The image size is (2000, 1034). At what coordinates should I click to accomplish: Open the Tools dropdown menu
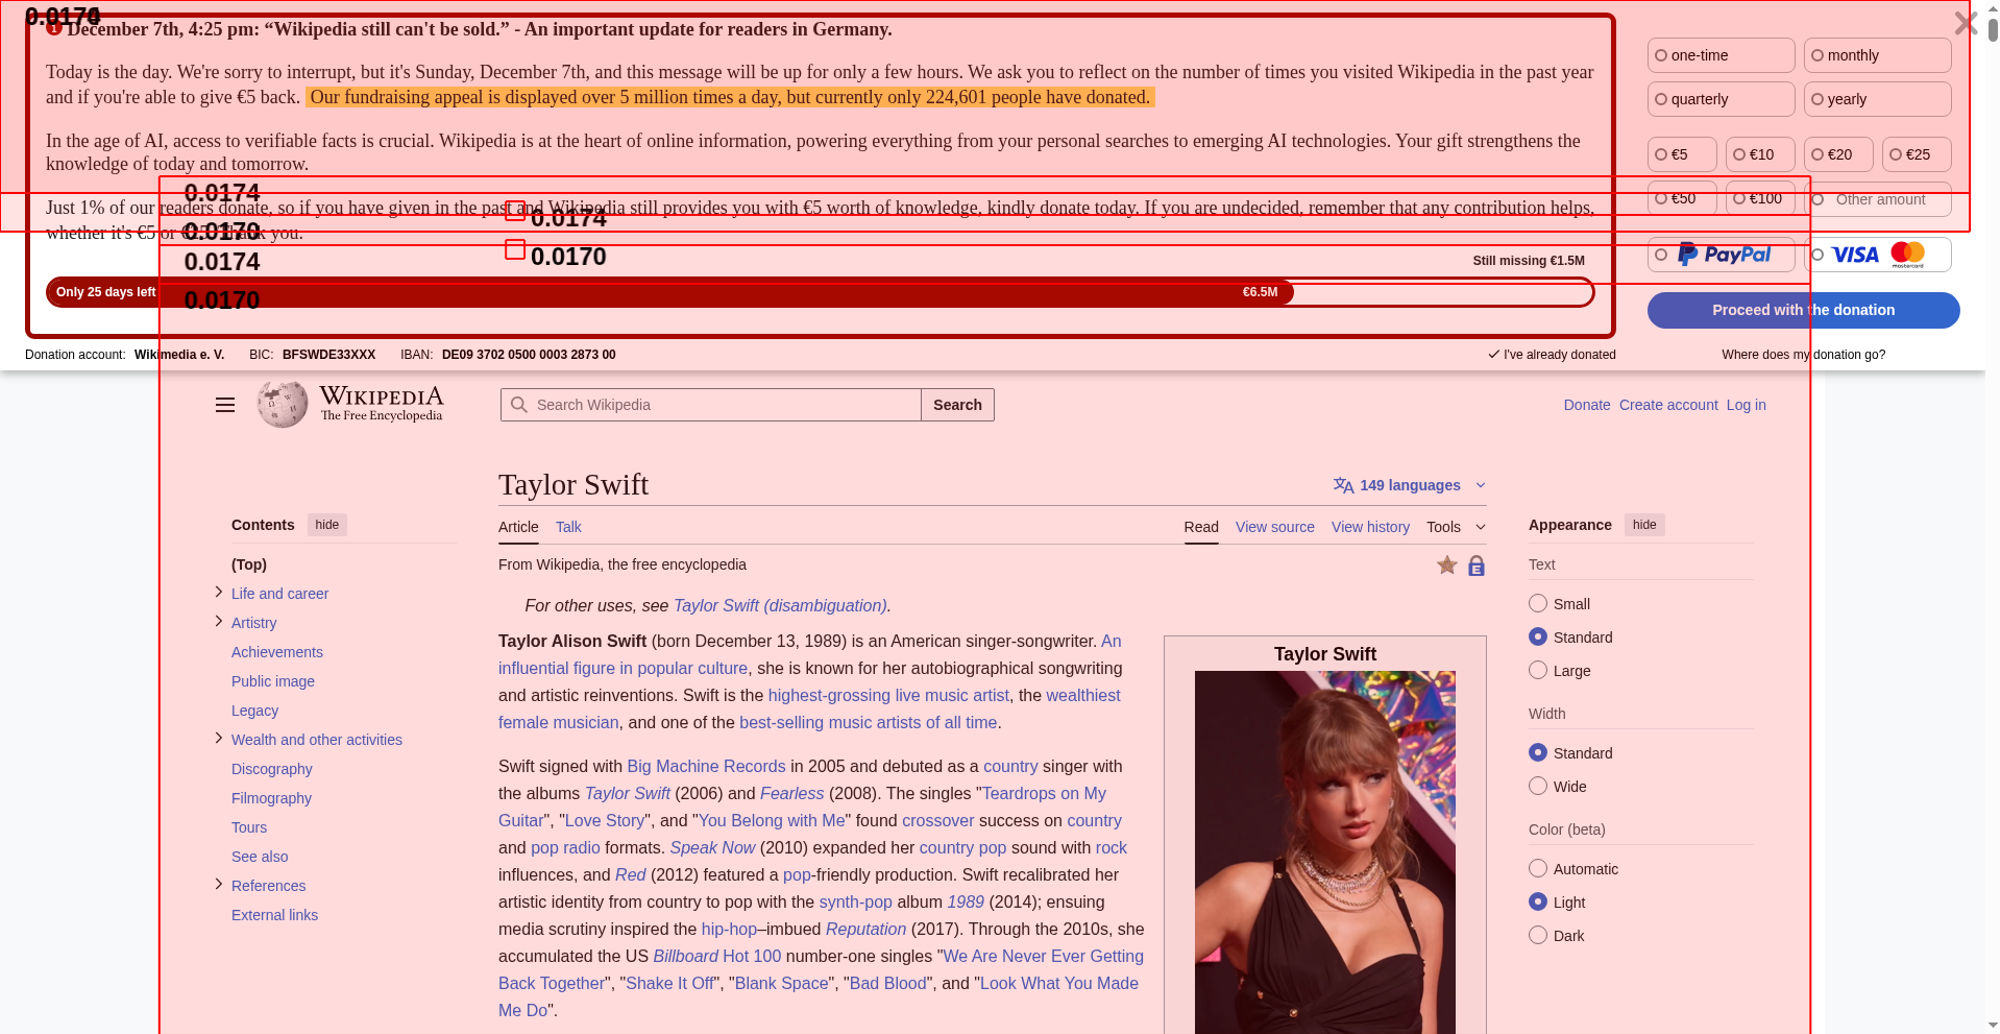click(1455, 527)
